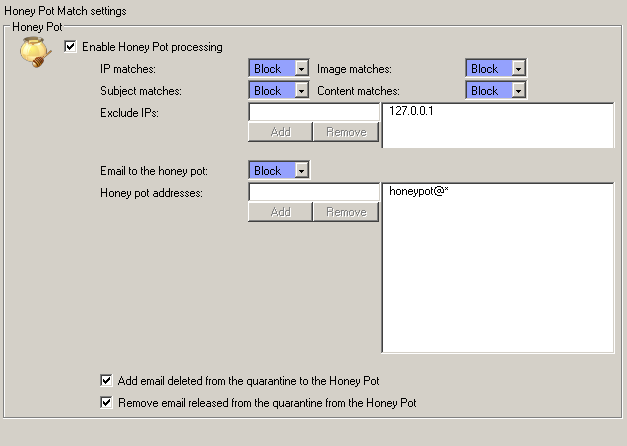Viewport: 627px width, 446px height.
Task: Open the IP matches dropdown
Action: click(301, 69)
